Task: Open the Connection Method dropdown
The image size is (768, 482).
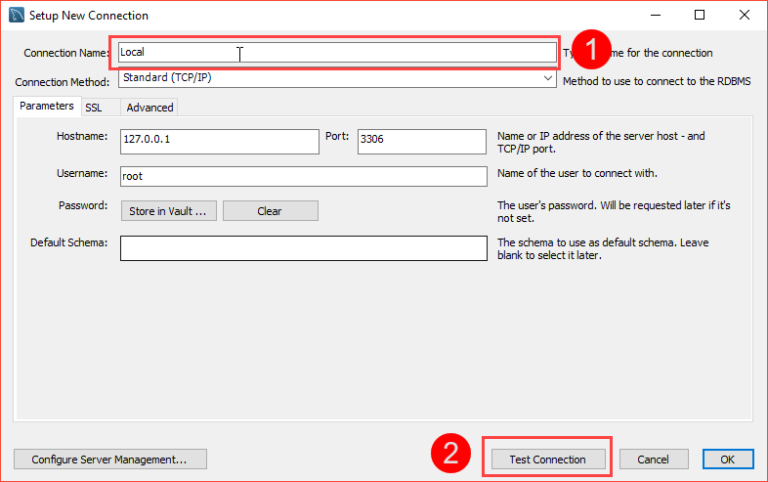Action: pos(337,78)
